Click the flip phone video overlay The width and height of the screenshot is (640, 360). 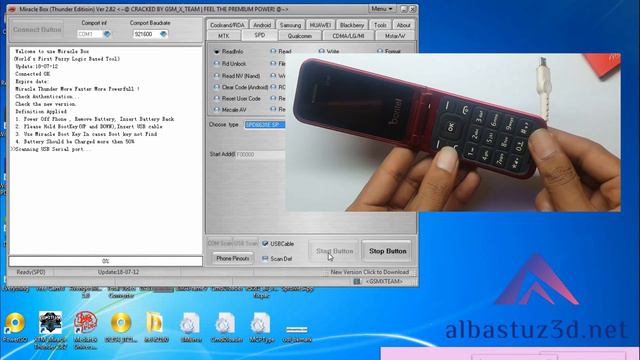point(453,133)
